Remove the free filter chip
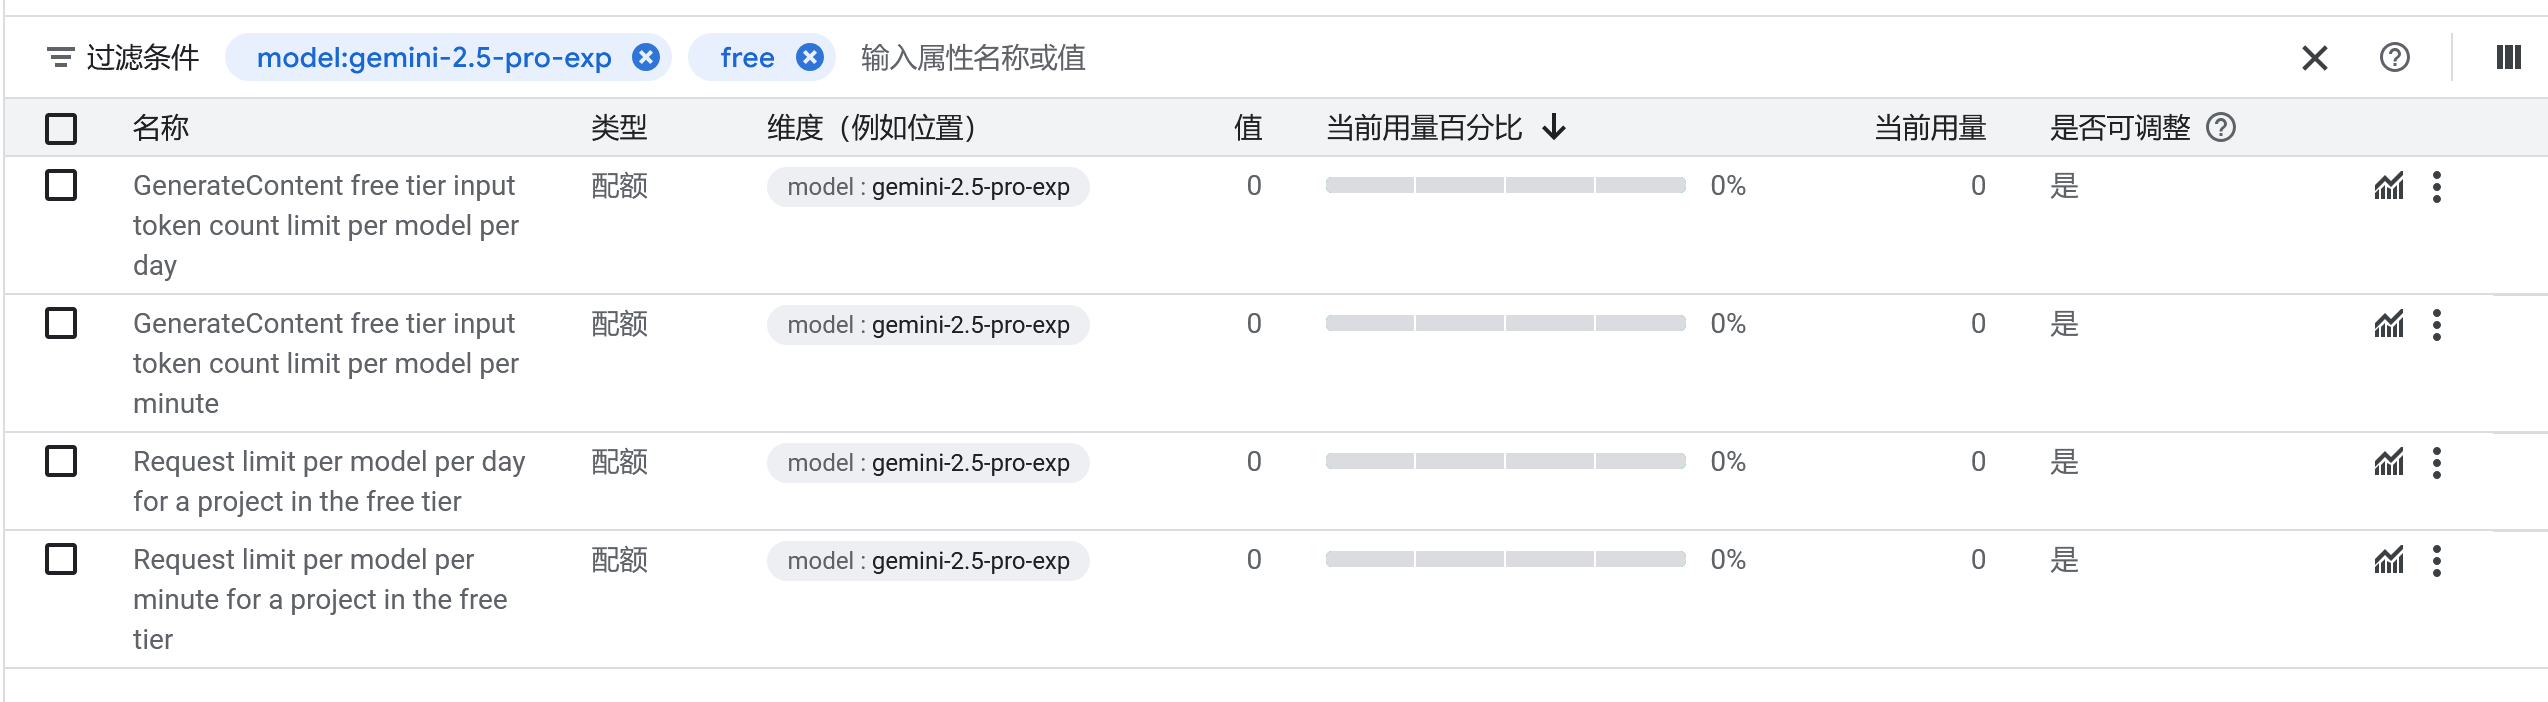This screenshot has width=2548, height=702. pyautogui.click(x=810, y=58)
